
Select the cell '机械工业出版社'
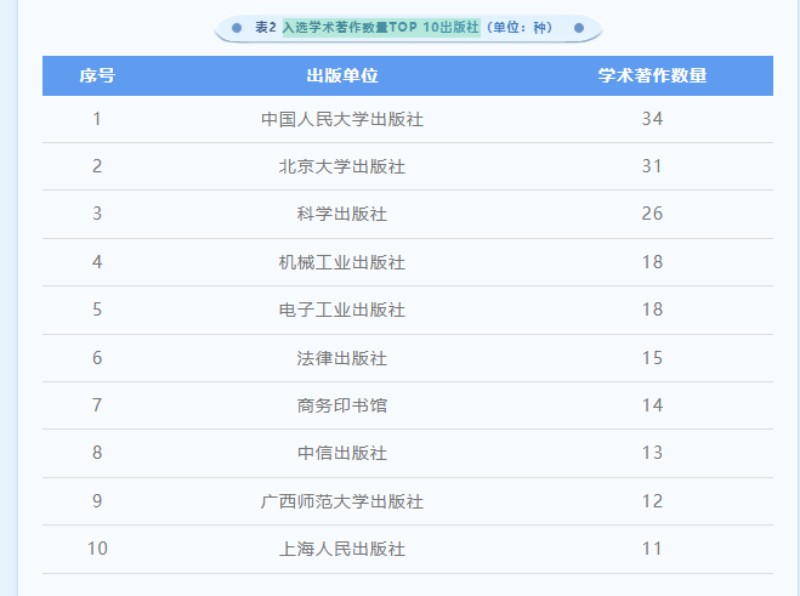[x=342, y=262]
